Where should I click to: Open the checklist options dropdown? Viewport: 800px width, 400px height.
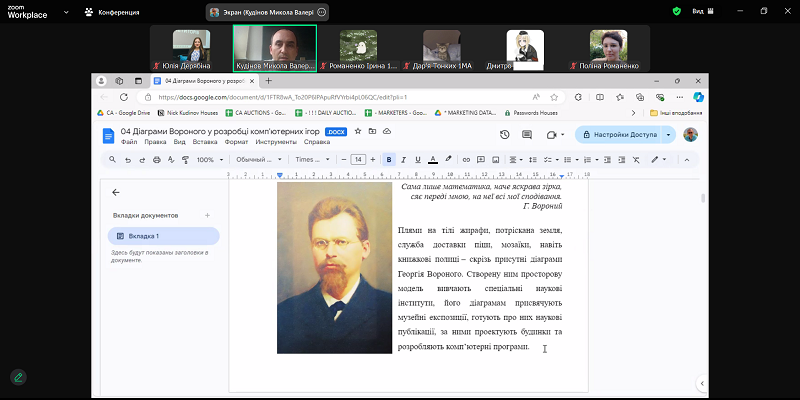(x=551, y=160)
